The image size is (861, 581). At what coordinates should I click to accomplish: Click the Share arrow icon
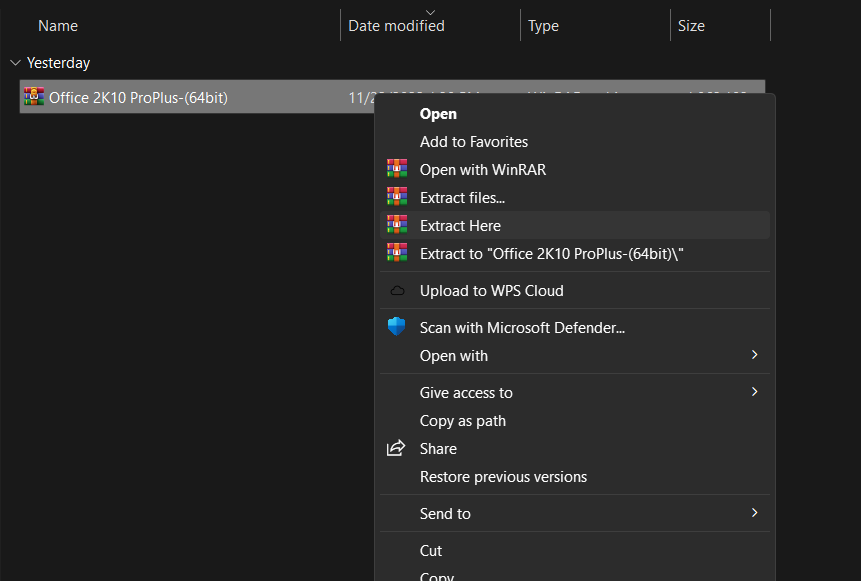[396, 448]
